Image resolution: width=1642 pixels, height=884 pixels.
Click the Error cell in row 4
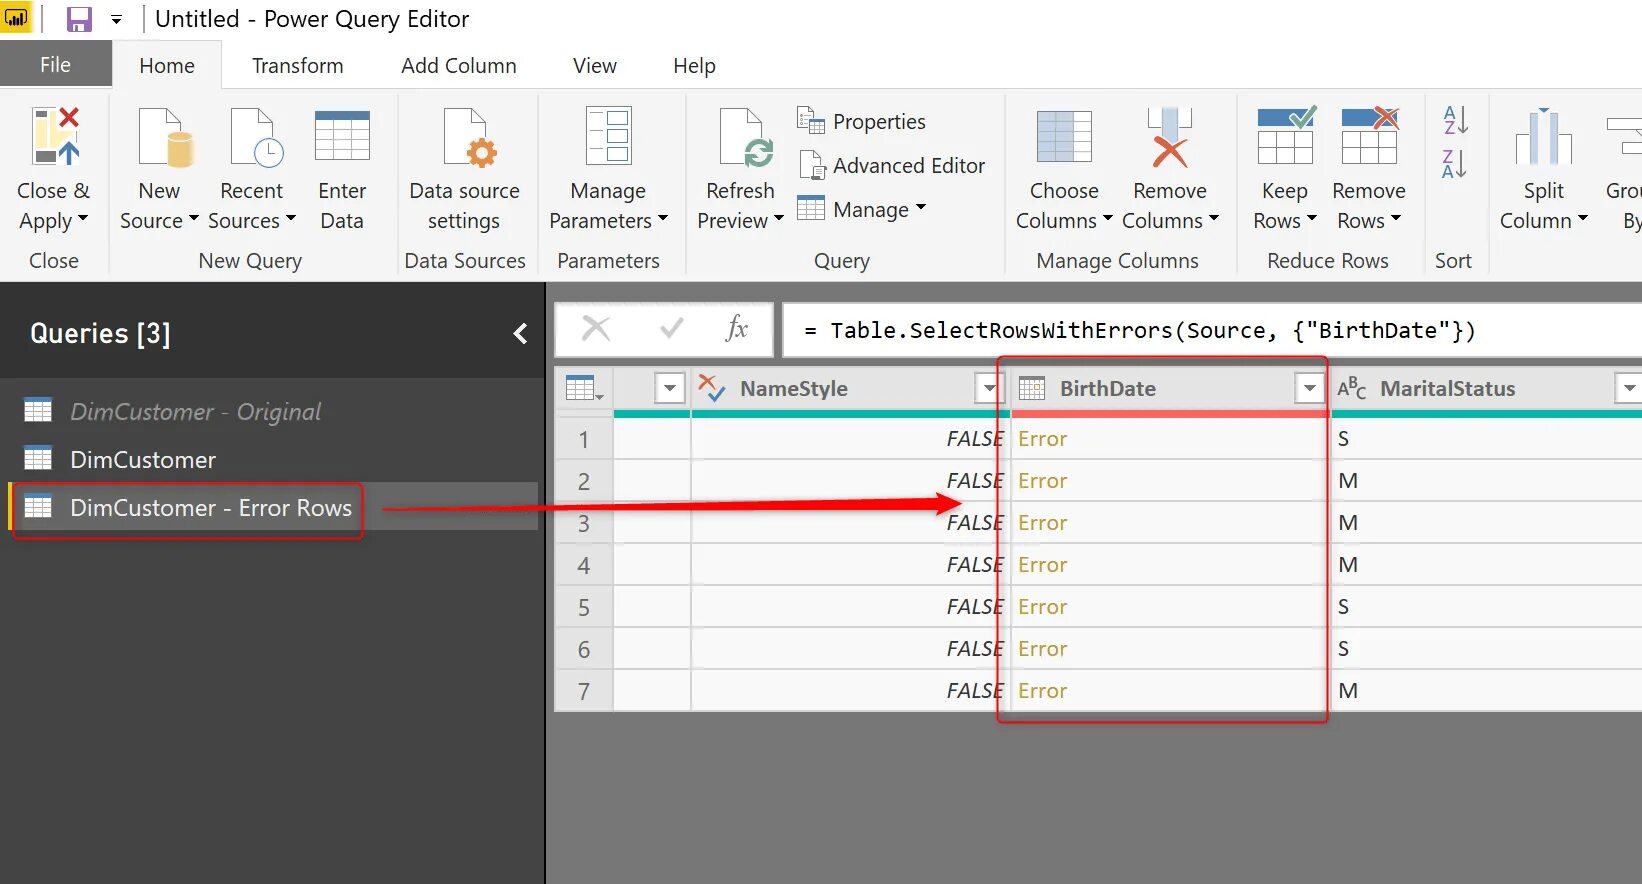click(1170, 565)
